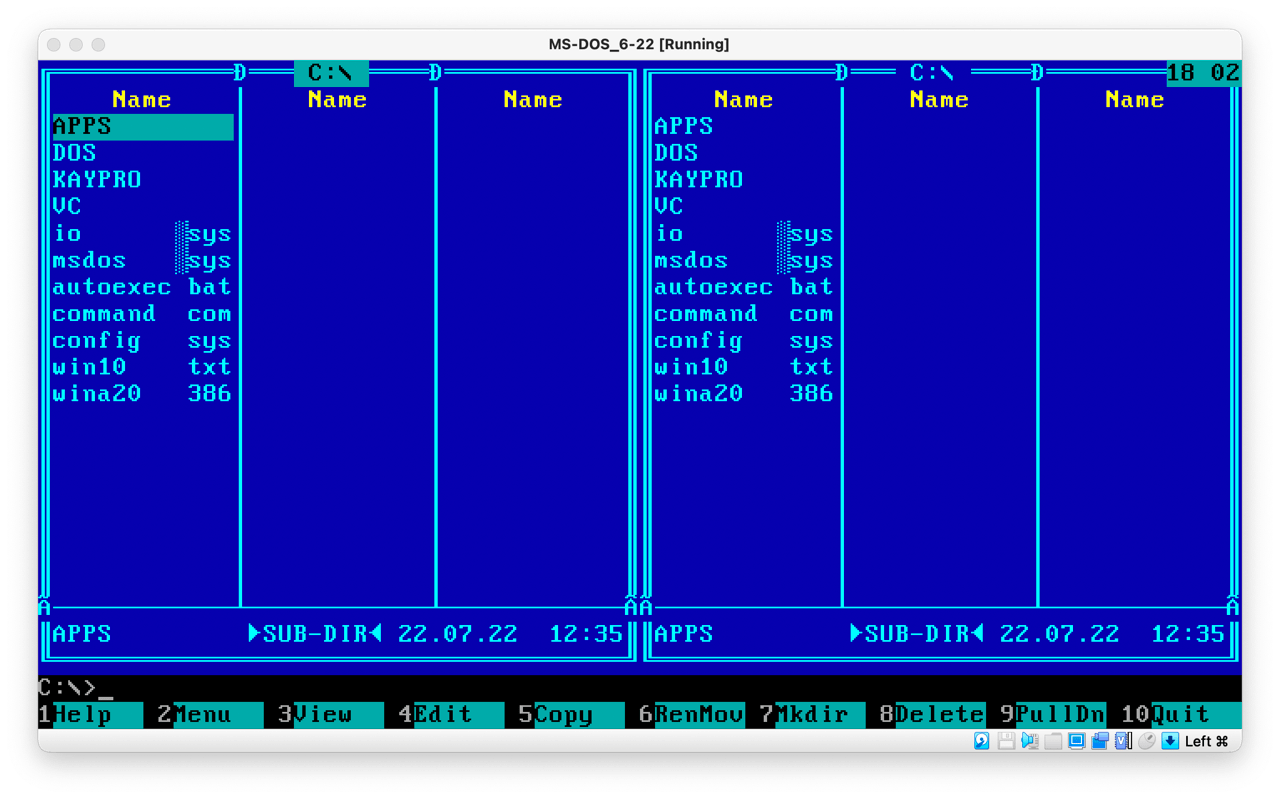Select wina20 386 in left panel
This screenshot has width=1280, height=799.
click(x=142, y=394)
